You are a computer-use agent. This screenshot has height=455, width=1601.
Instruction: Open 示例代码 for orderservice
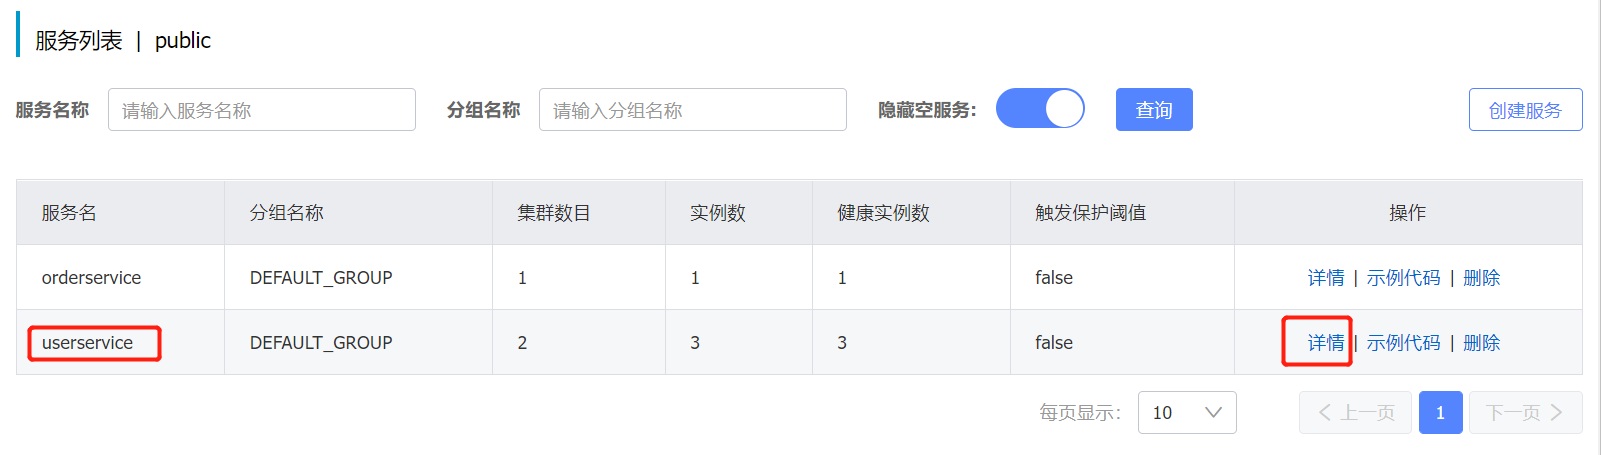[x=1403, y=278]
